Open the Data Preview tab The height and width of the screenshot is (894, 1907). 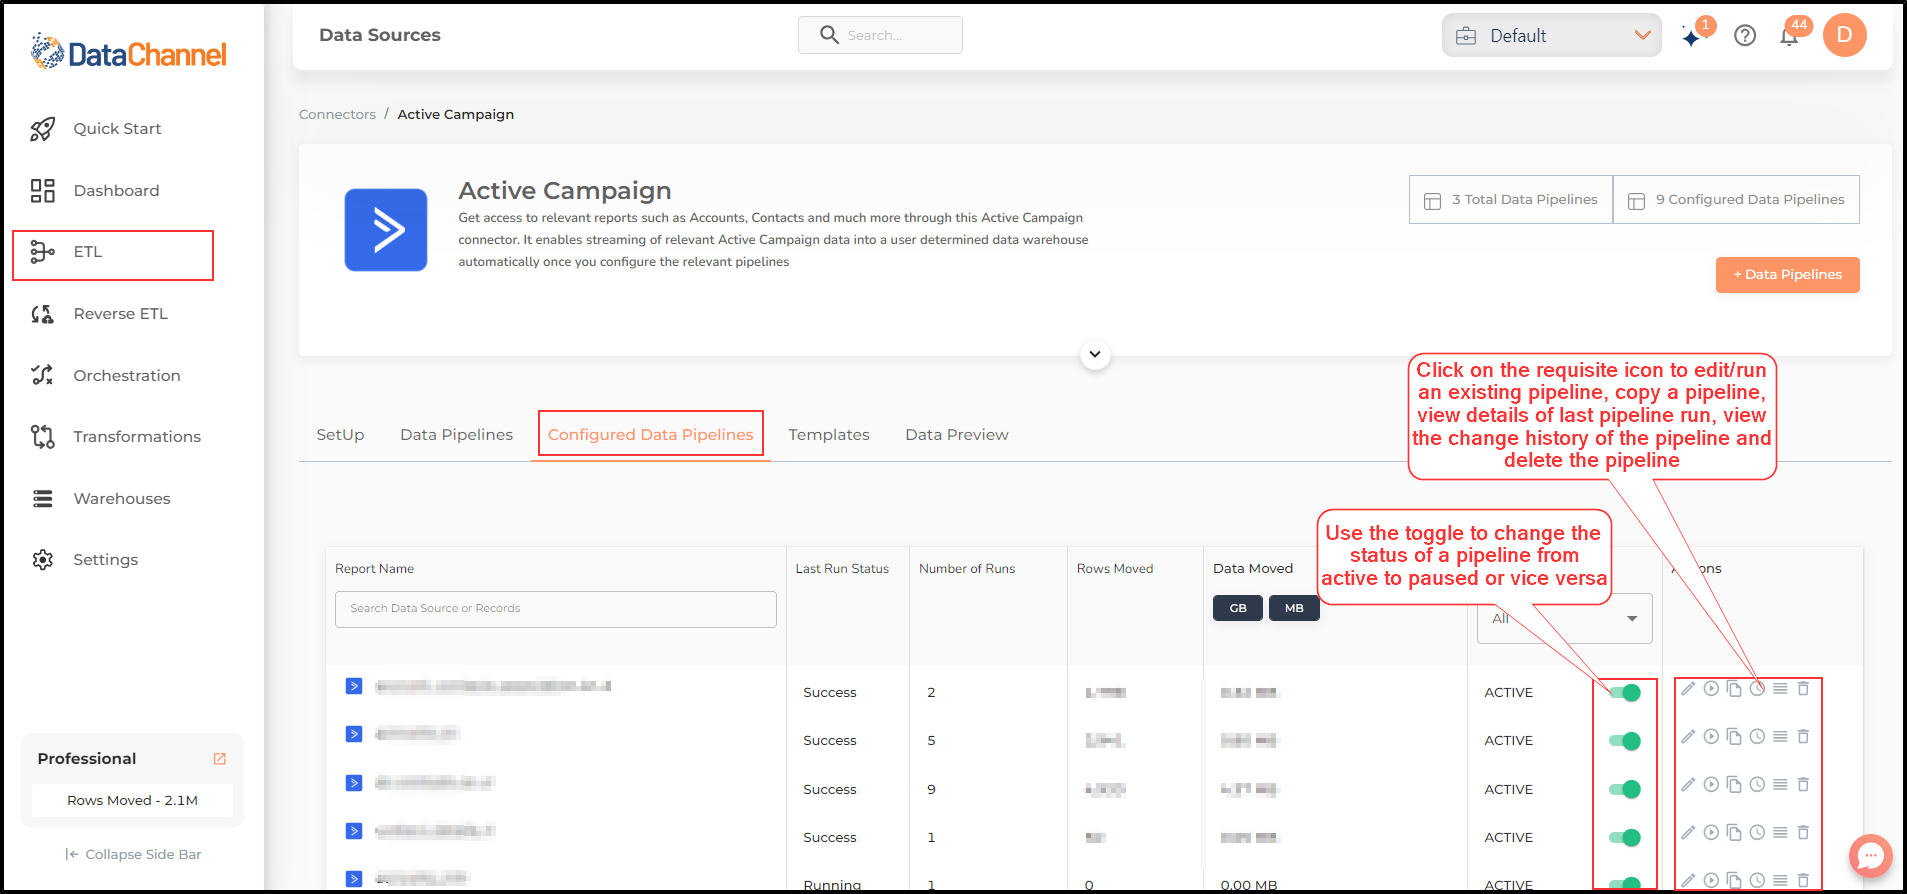(957, 435)
